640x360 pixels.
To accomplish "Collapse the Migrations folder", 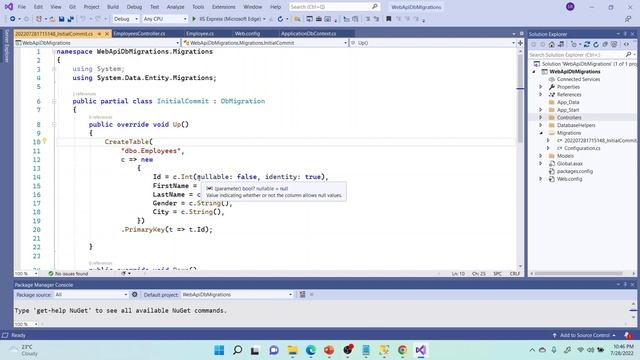I will tap(541, 133).
